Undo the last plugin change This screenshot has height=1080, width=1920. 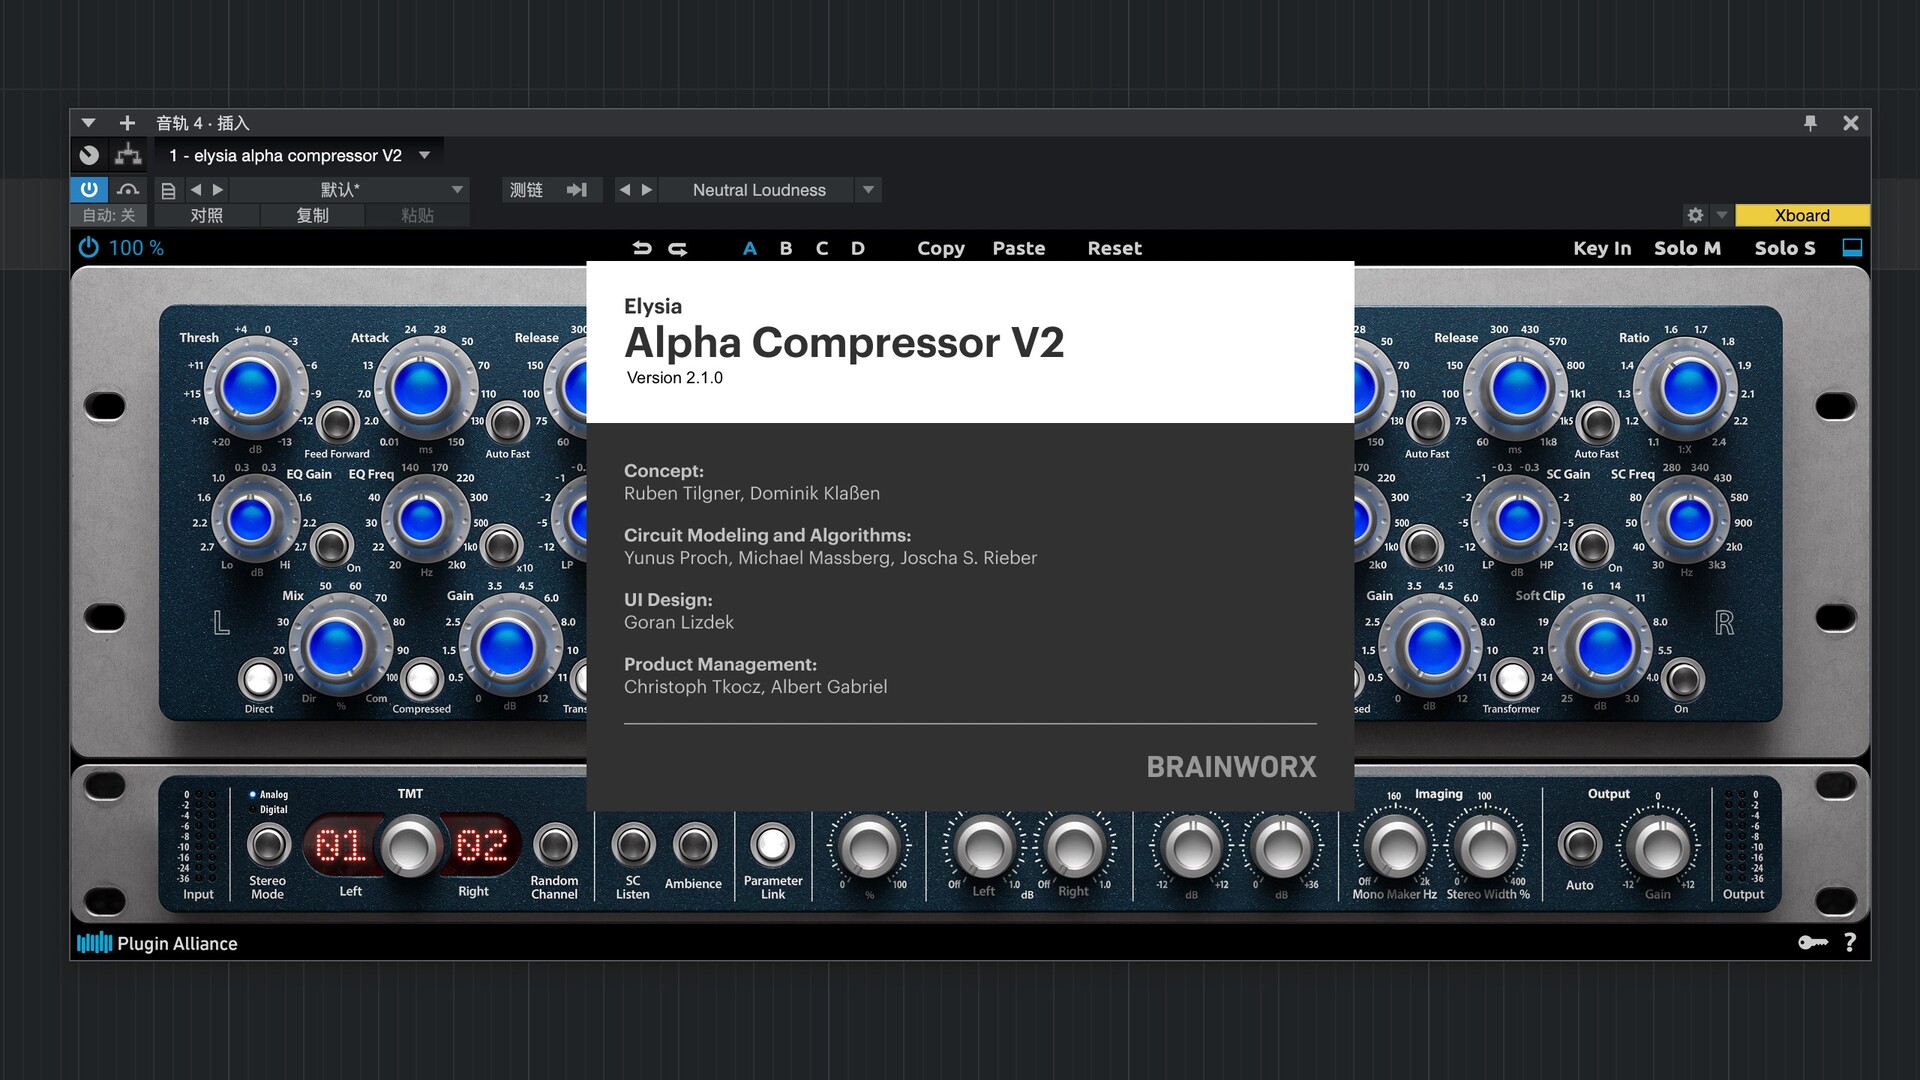coord(642,248)
